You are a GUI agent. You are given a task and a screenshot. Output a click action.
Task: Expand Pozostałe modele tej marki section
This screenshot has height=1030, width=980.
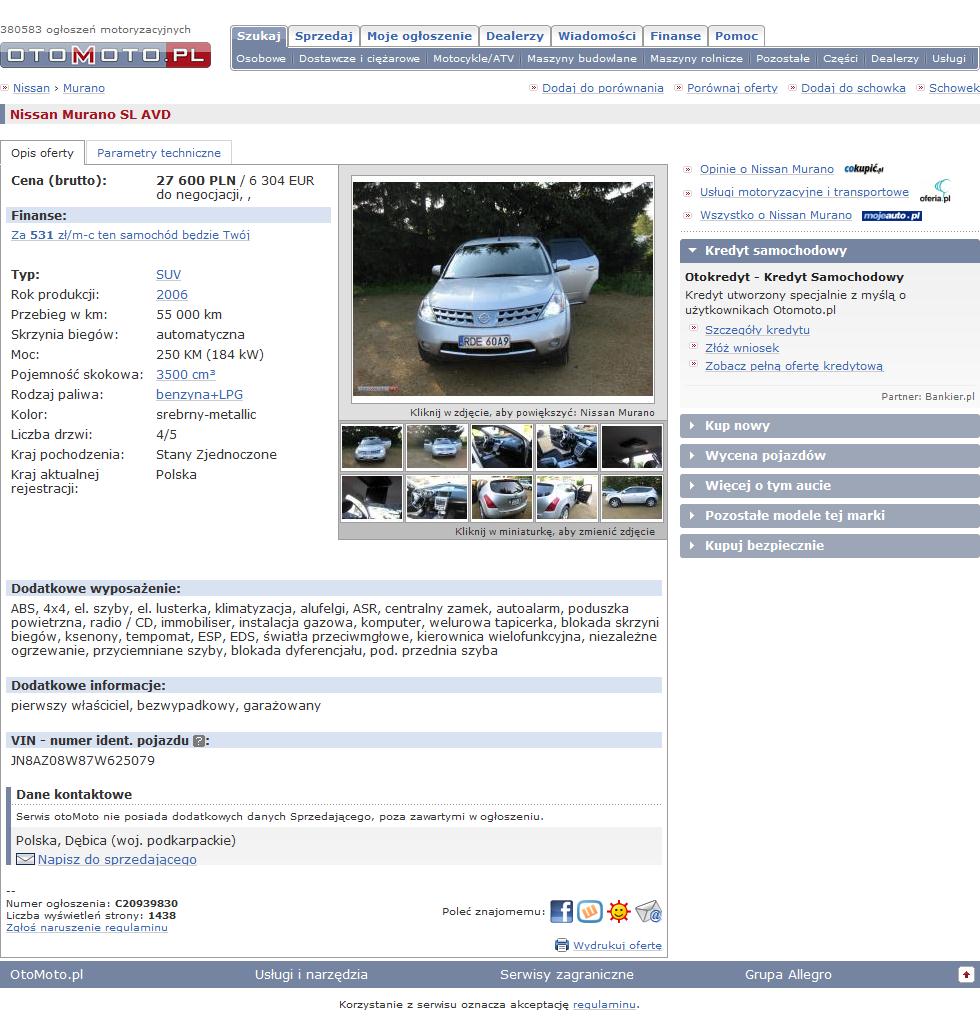pyautogui.click(x=830, y=516)
